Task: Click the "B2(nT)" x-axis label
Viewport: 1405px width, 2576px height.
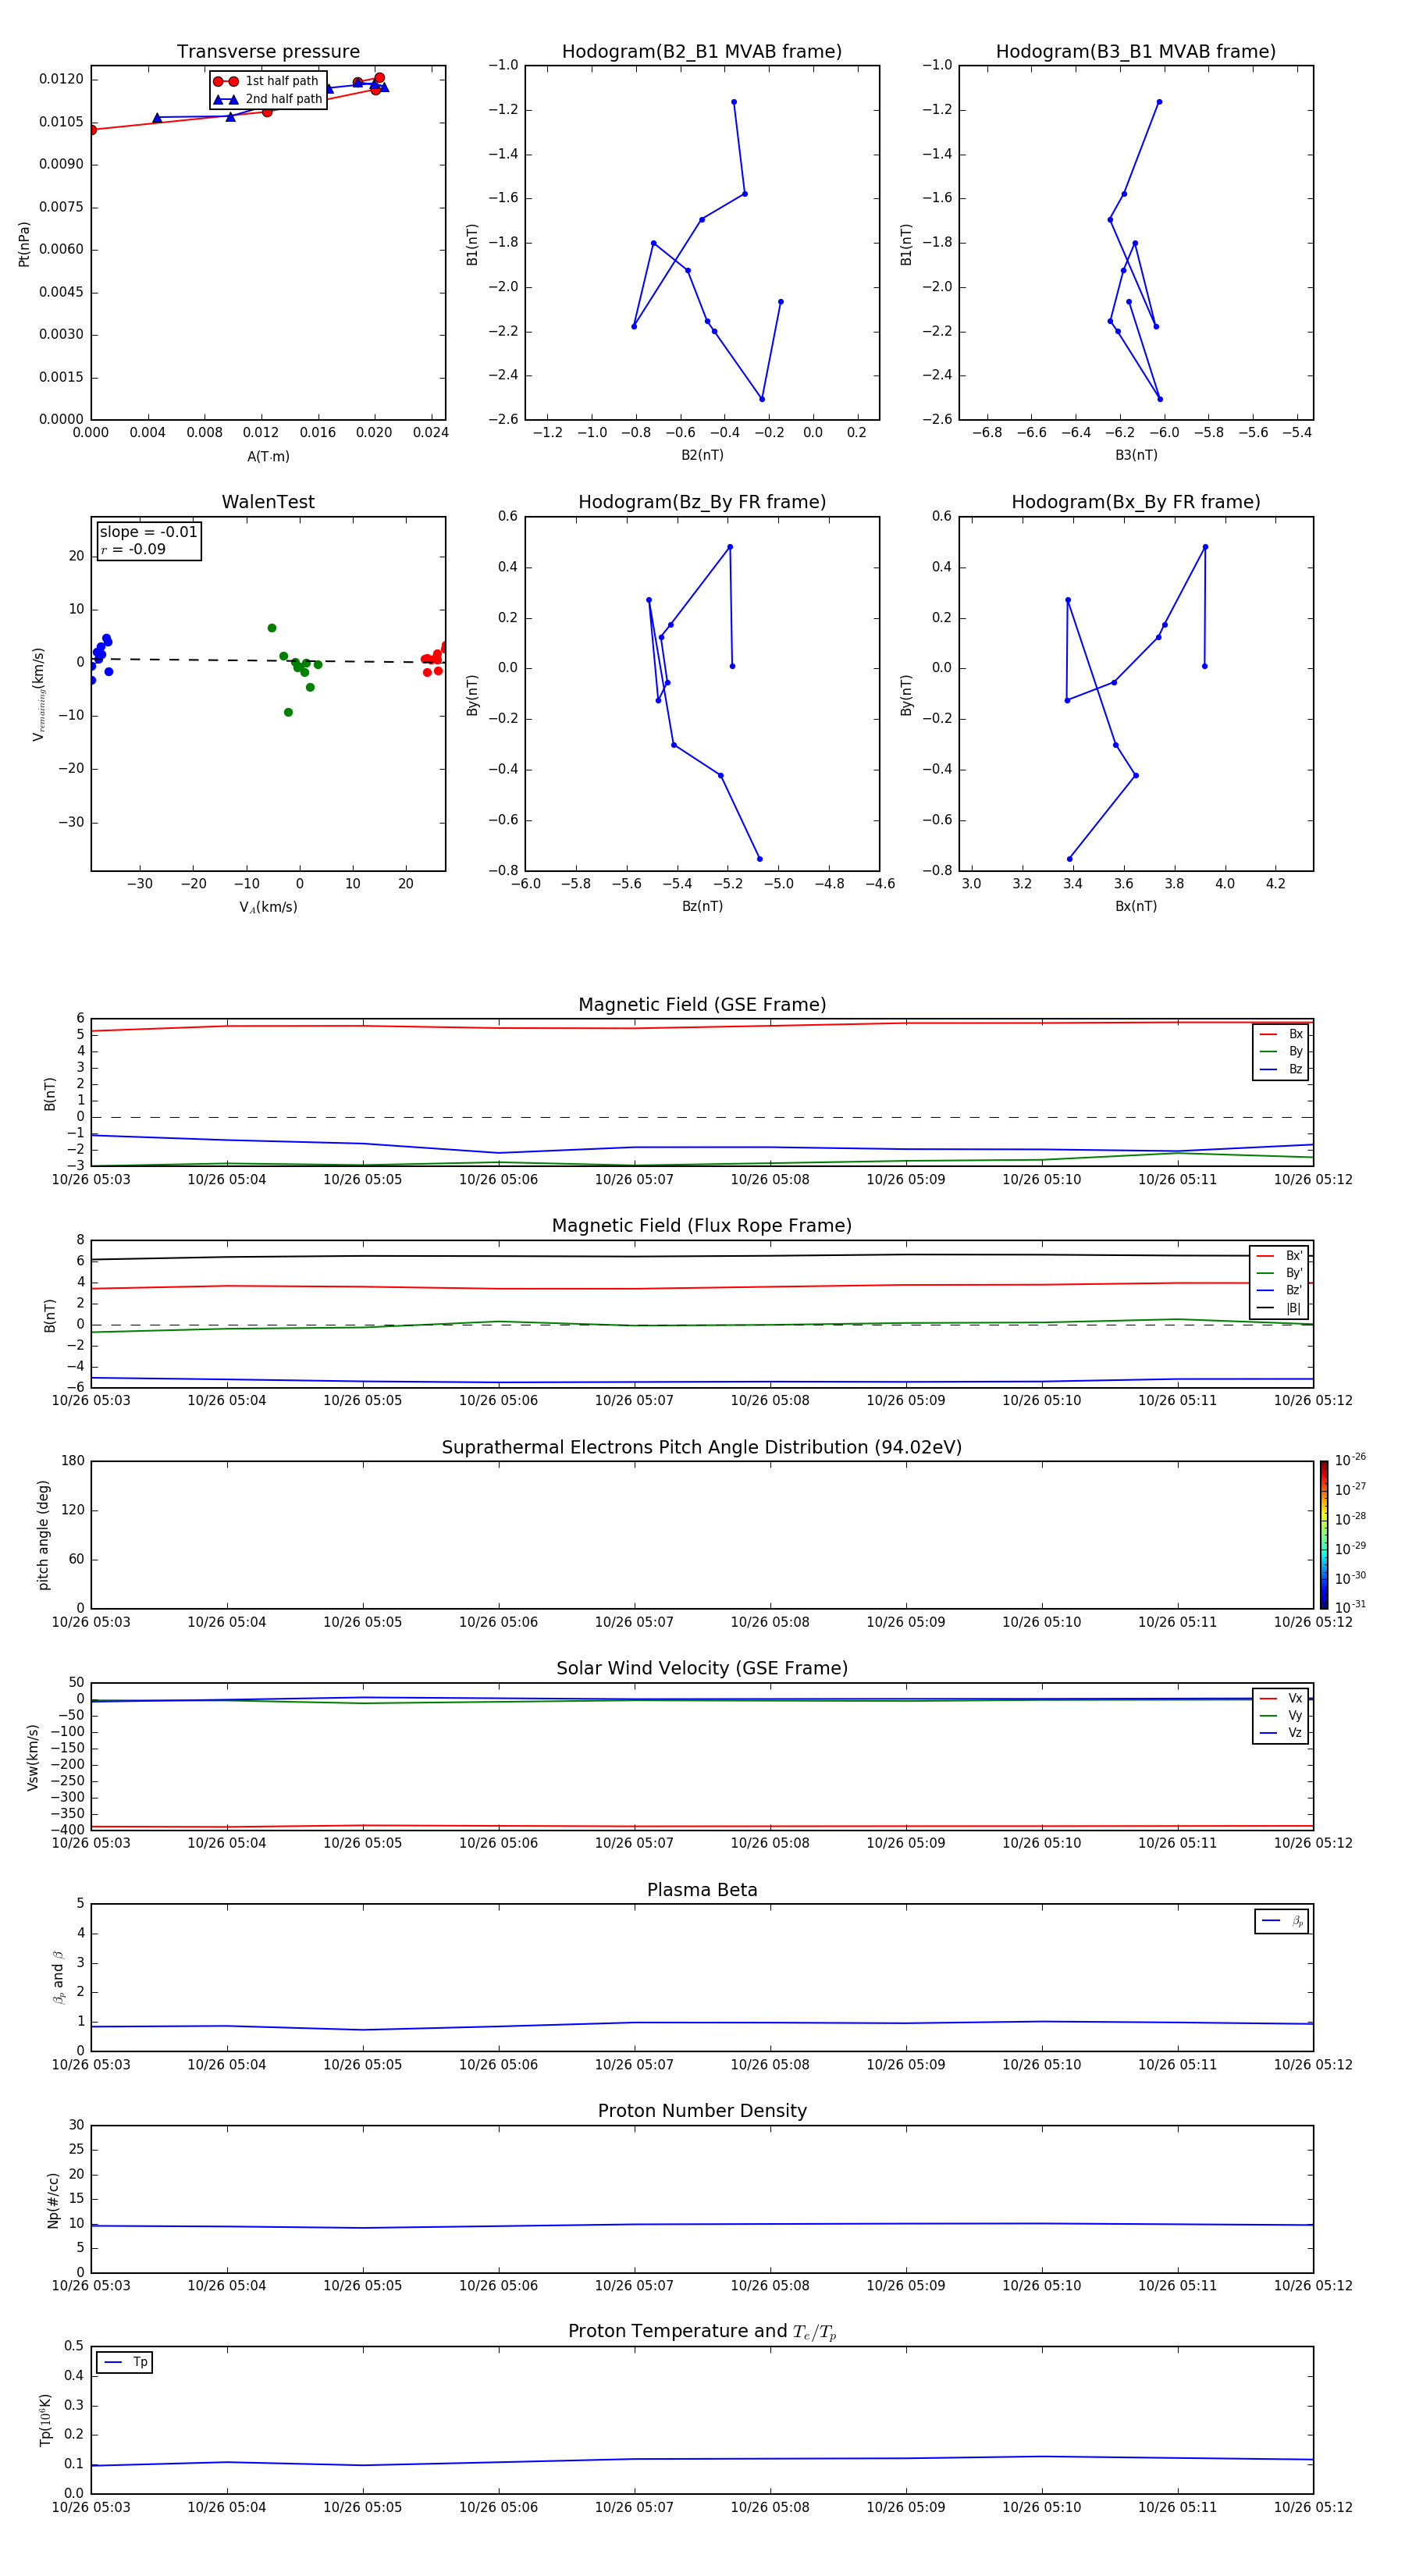Action: point(702,455)
